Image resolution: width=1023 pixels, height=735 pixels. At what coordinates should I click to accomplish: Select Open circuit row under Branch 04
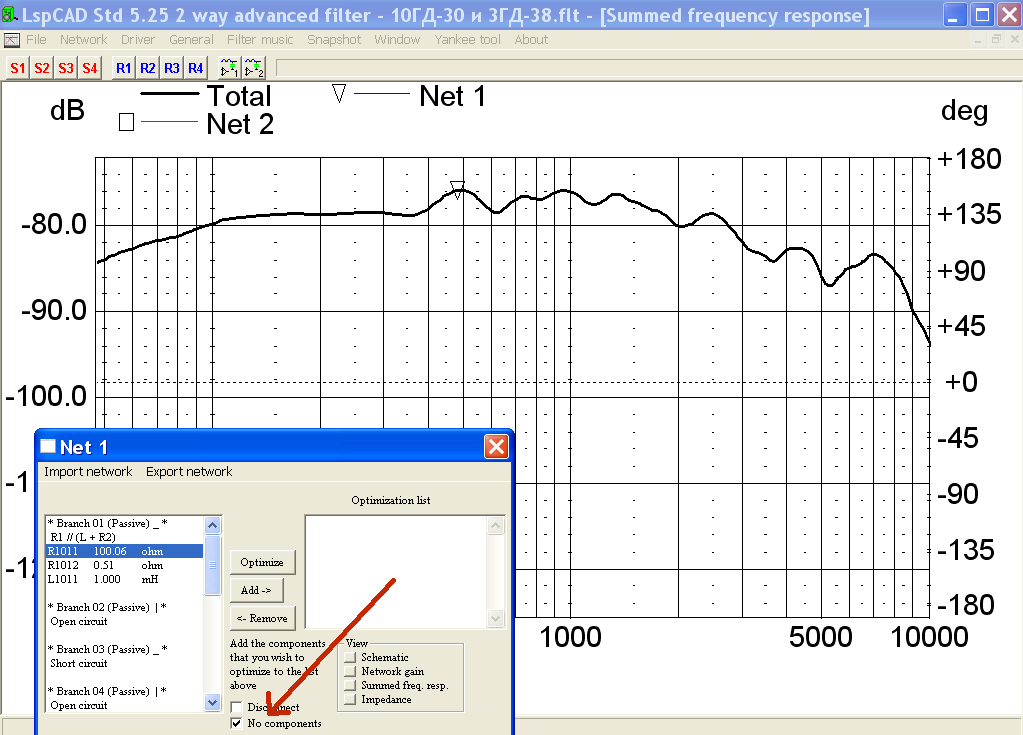click(125, 705)
